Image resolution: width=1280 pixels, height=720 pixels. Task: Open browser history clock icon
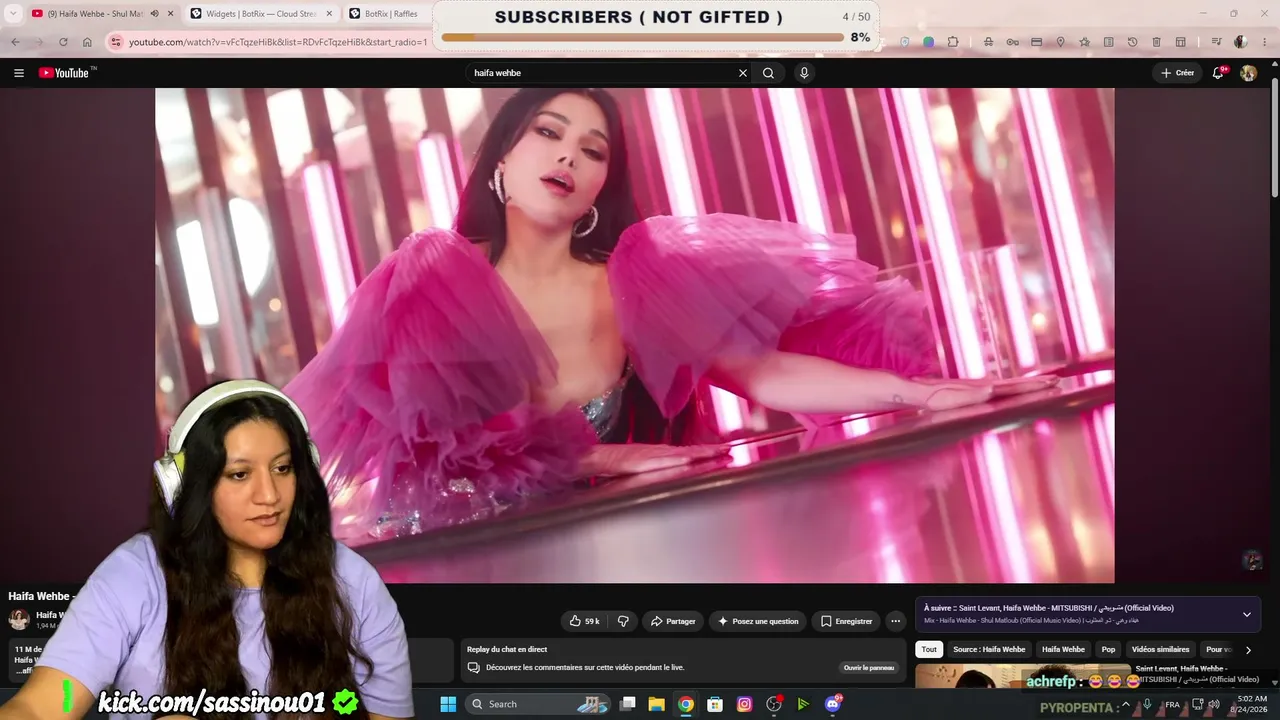coord(1132,42)
